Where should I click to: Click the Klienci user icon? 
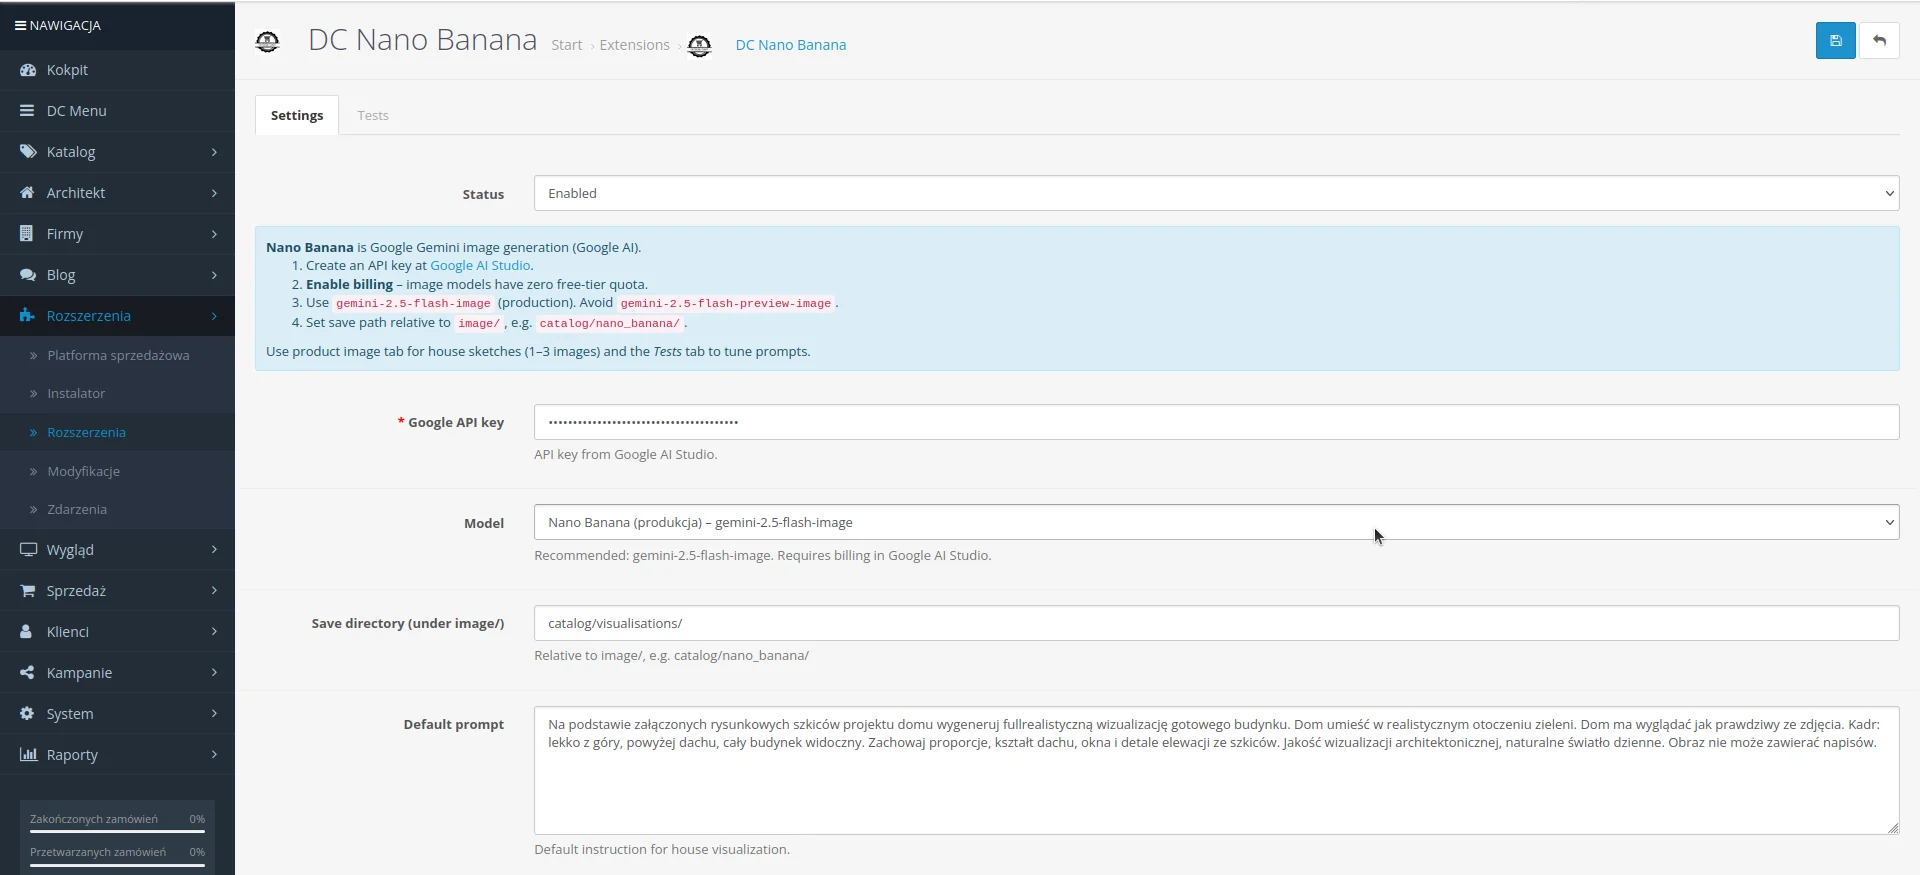(x=26, y=632)
